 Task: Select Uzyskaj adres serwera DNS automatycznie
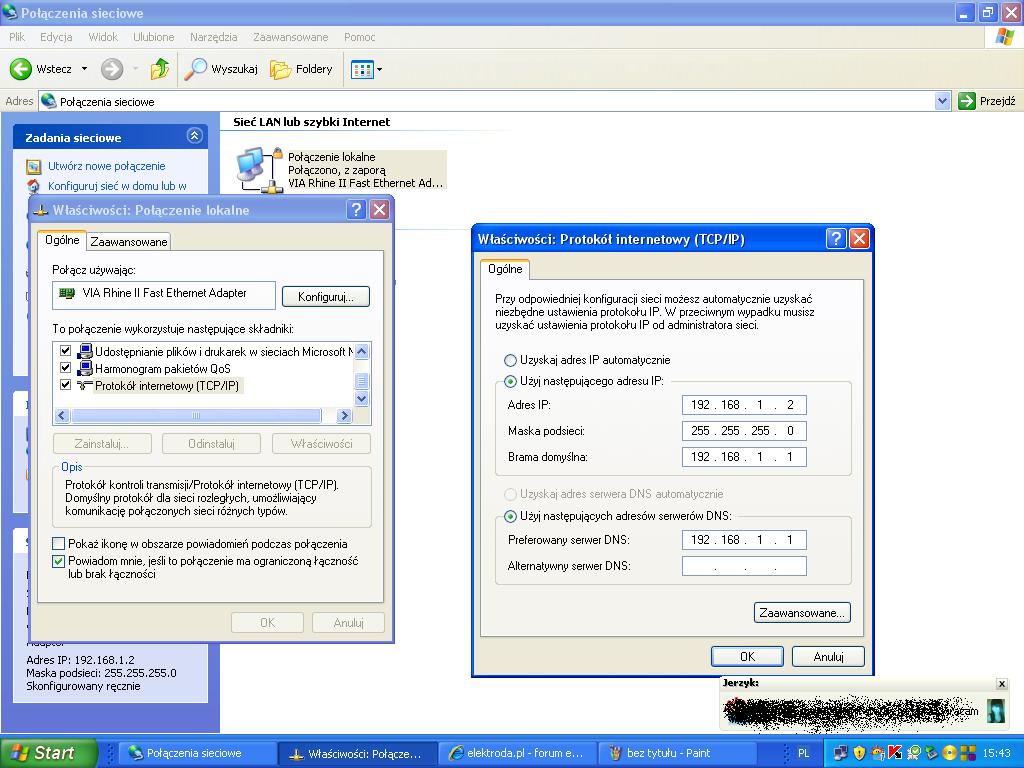[510, 494]
